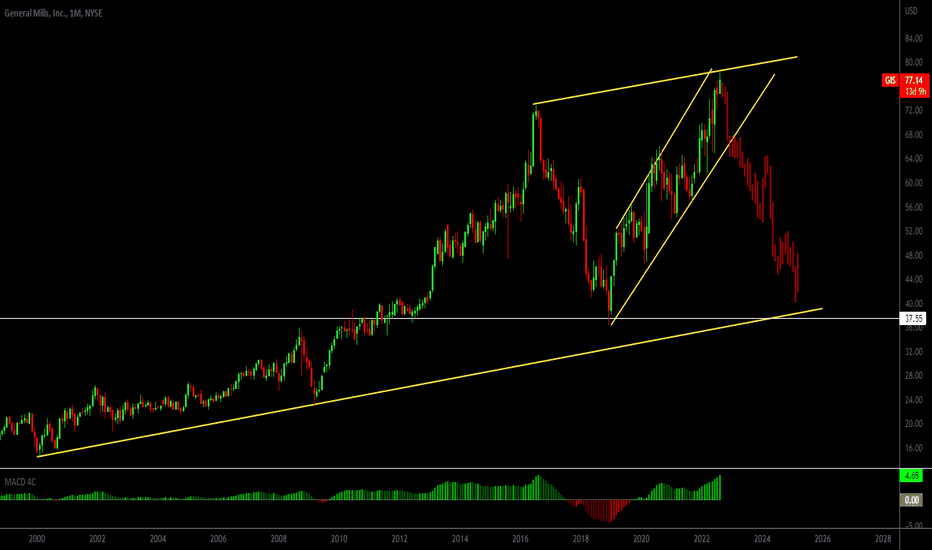The image size is (932, 550).
Task: Click the 72.00 price axis label
Action: 914,111
